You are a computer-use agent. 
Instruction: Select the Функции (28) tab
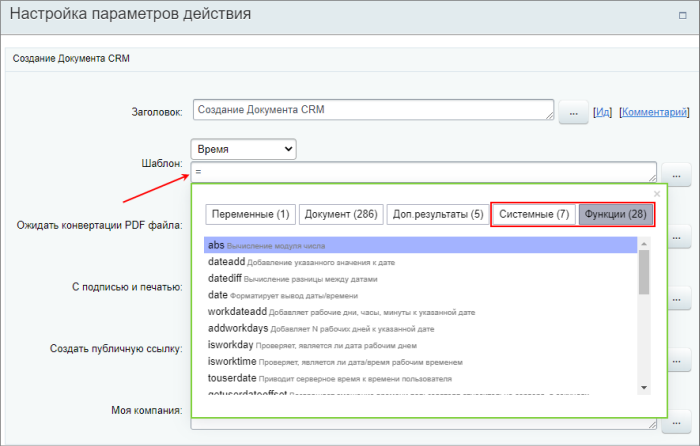(x=615, y=214)
